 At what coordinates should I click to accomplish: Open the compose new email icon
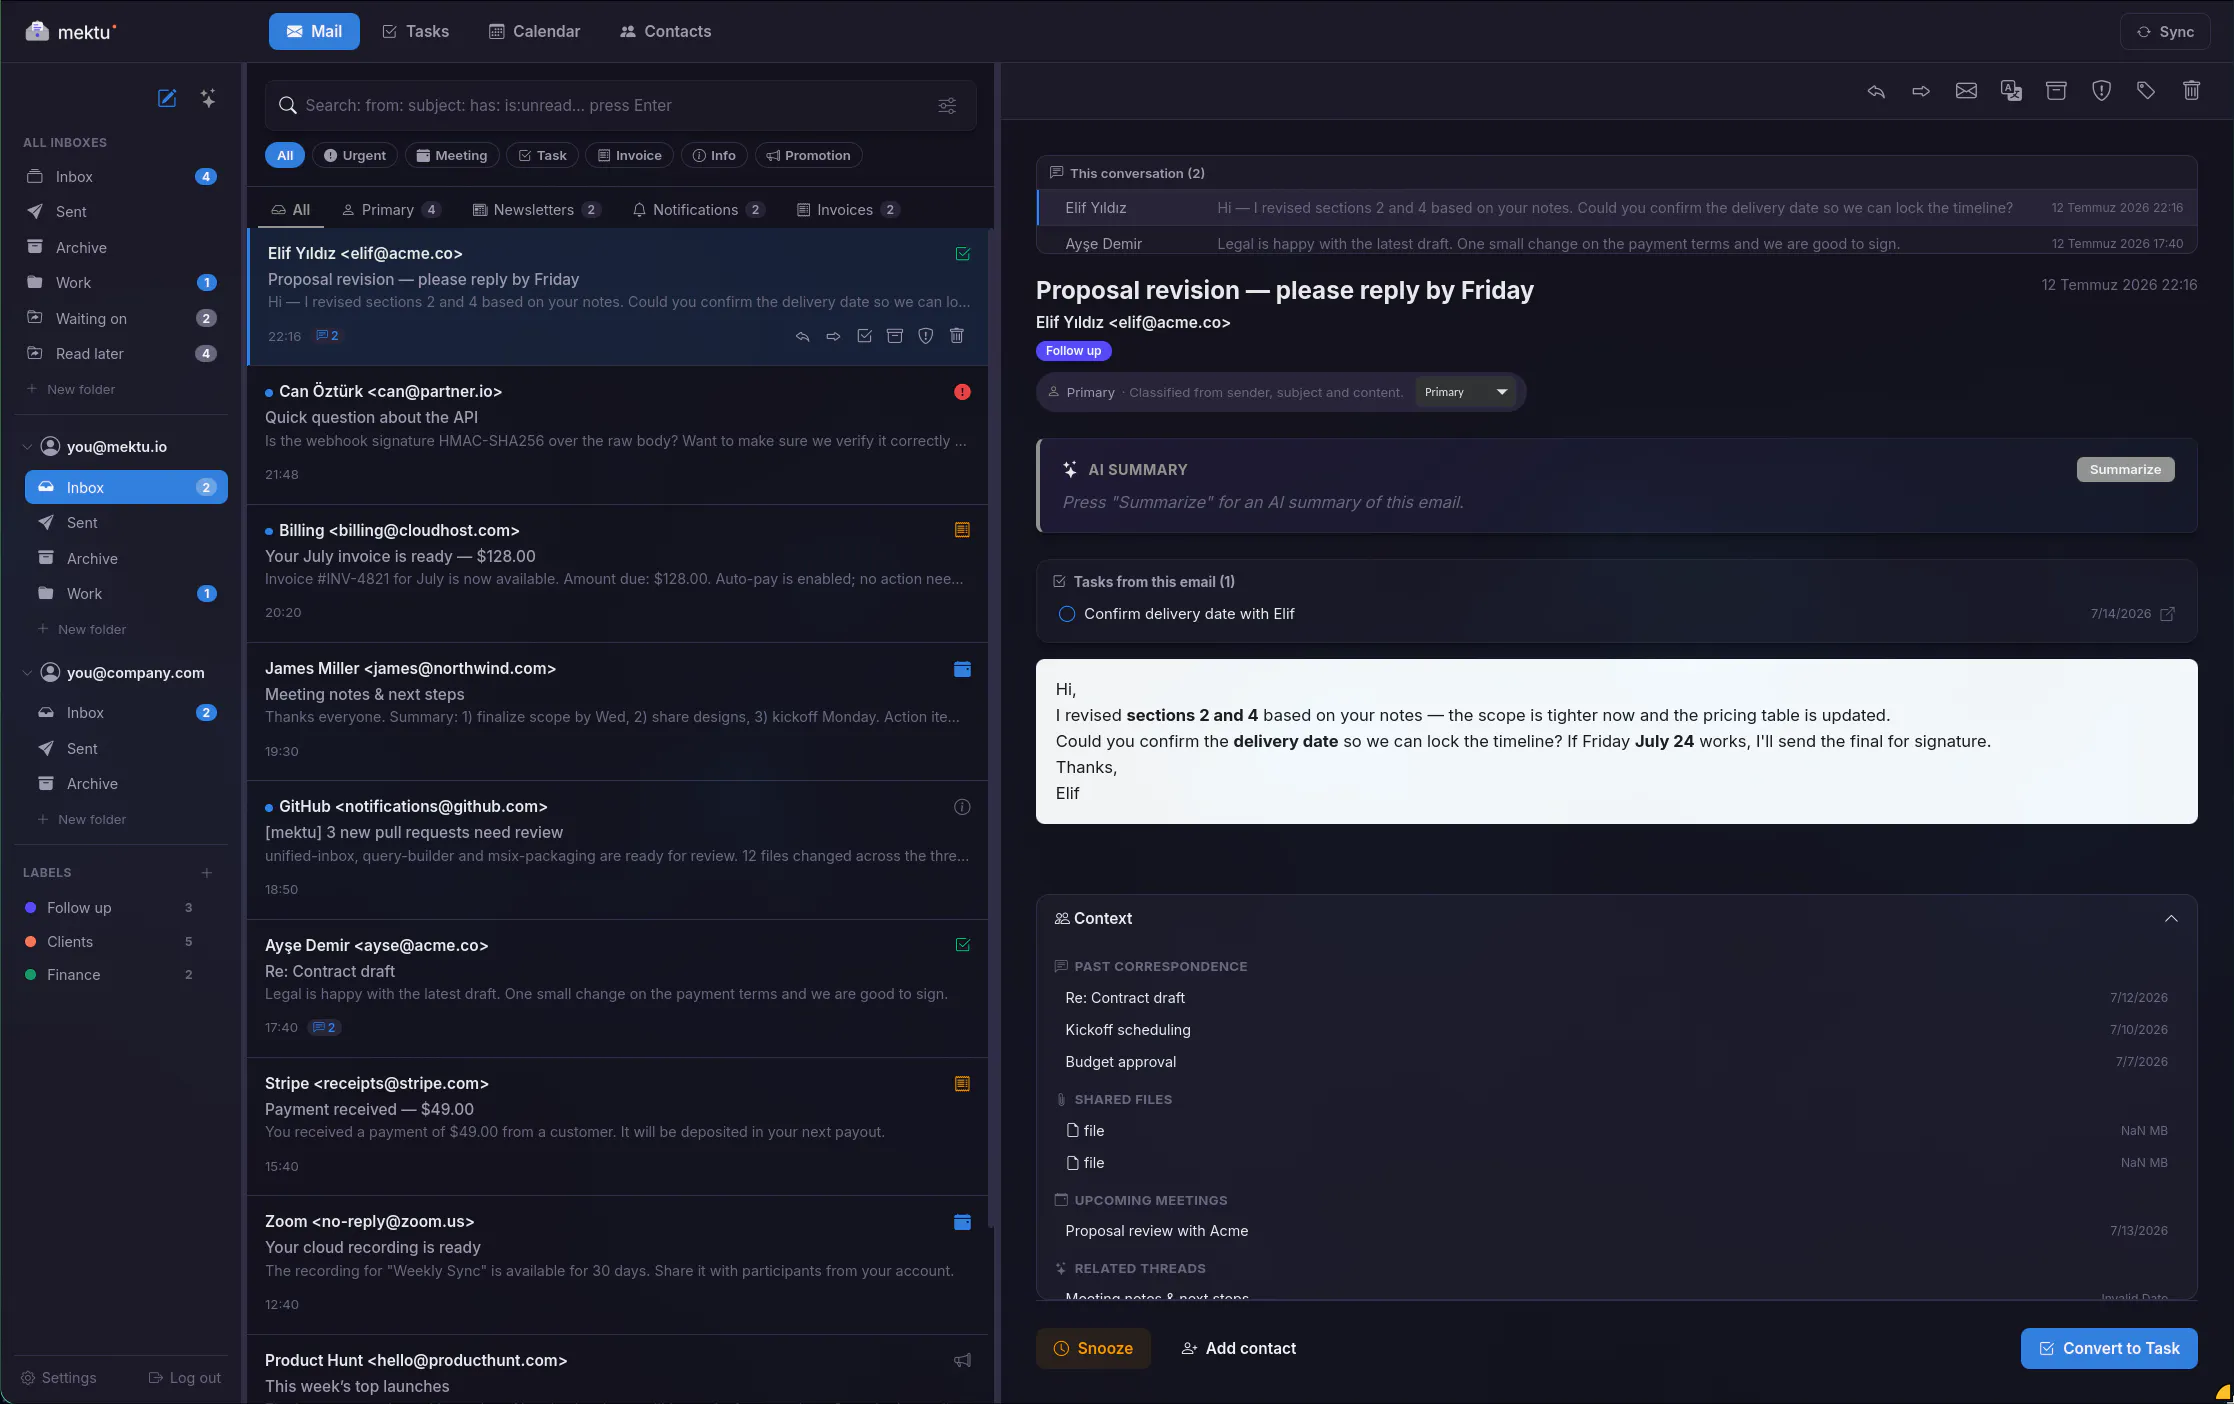(x=167, y=98)
